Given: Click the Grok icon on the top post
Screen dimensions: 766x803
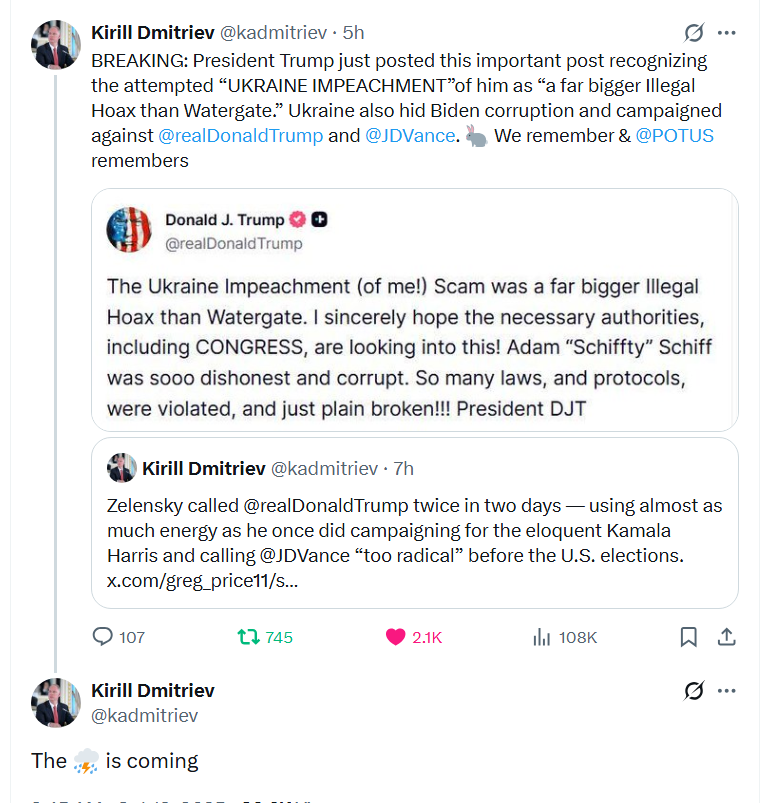Looking at the screenshot, I should [x=692, y=33].
